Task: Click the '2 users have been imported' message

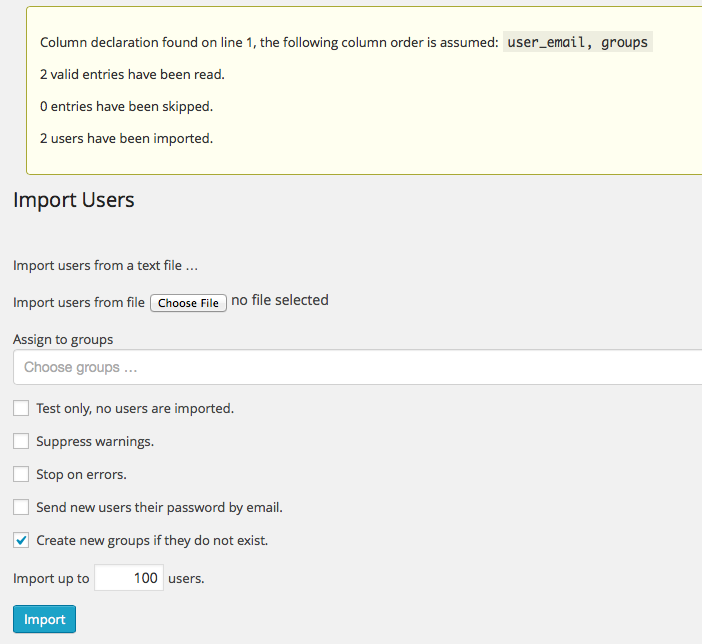Action: 126,138
